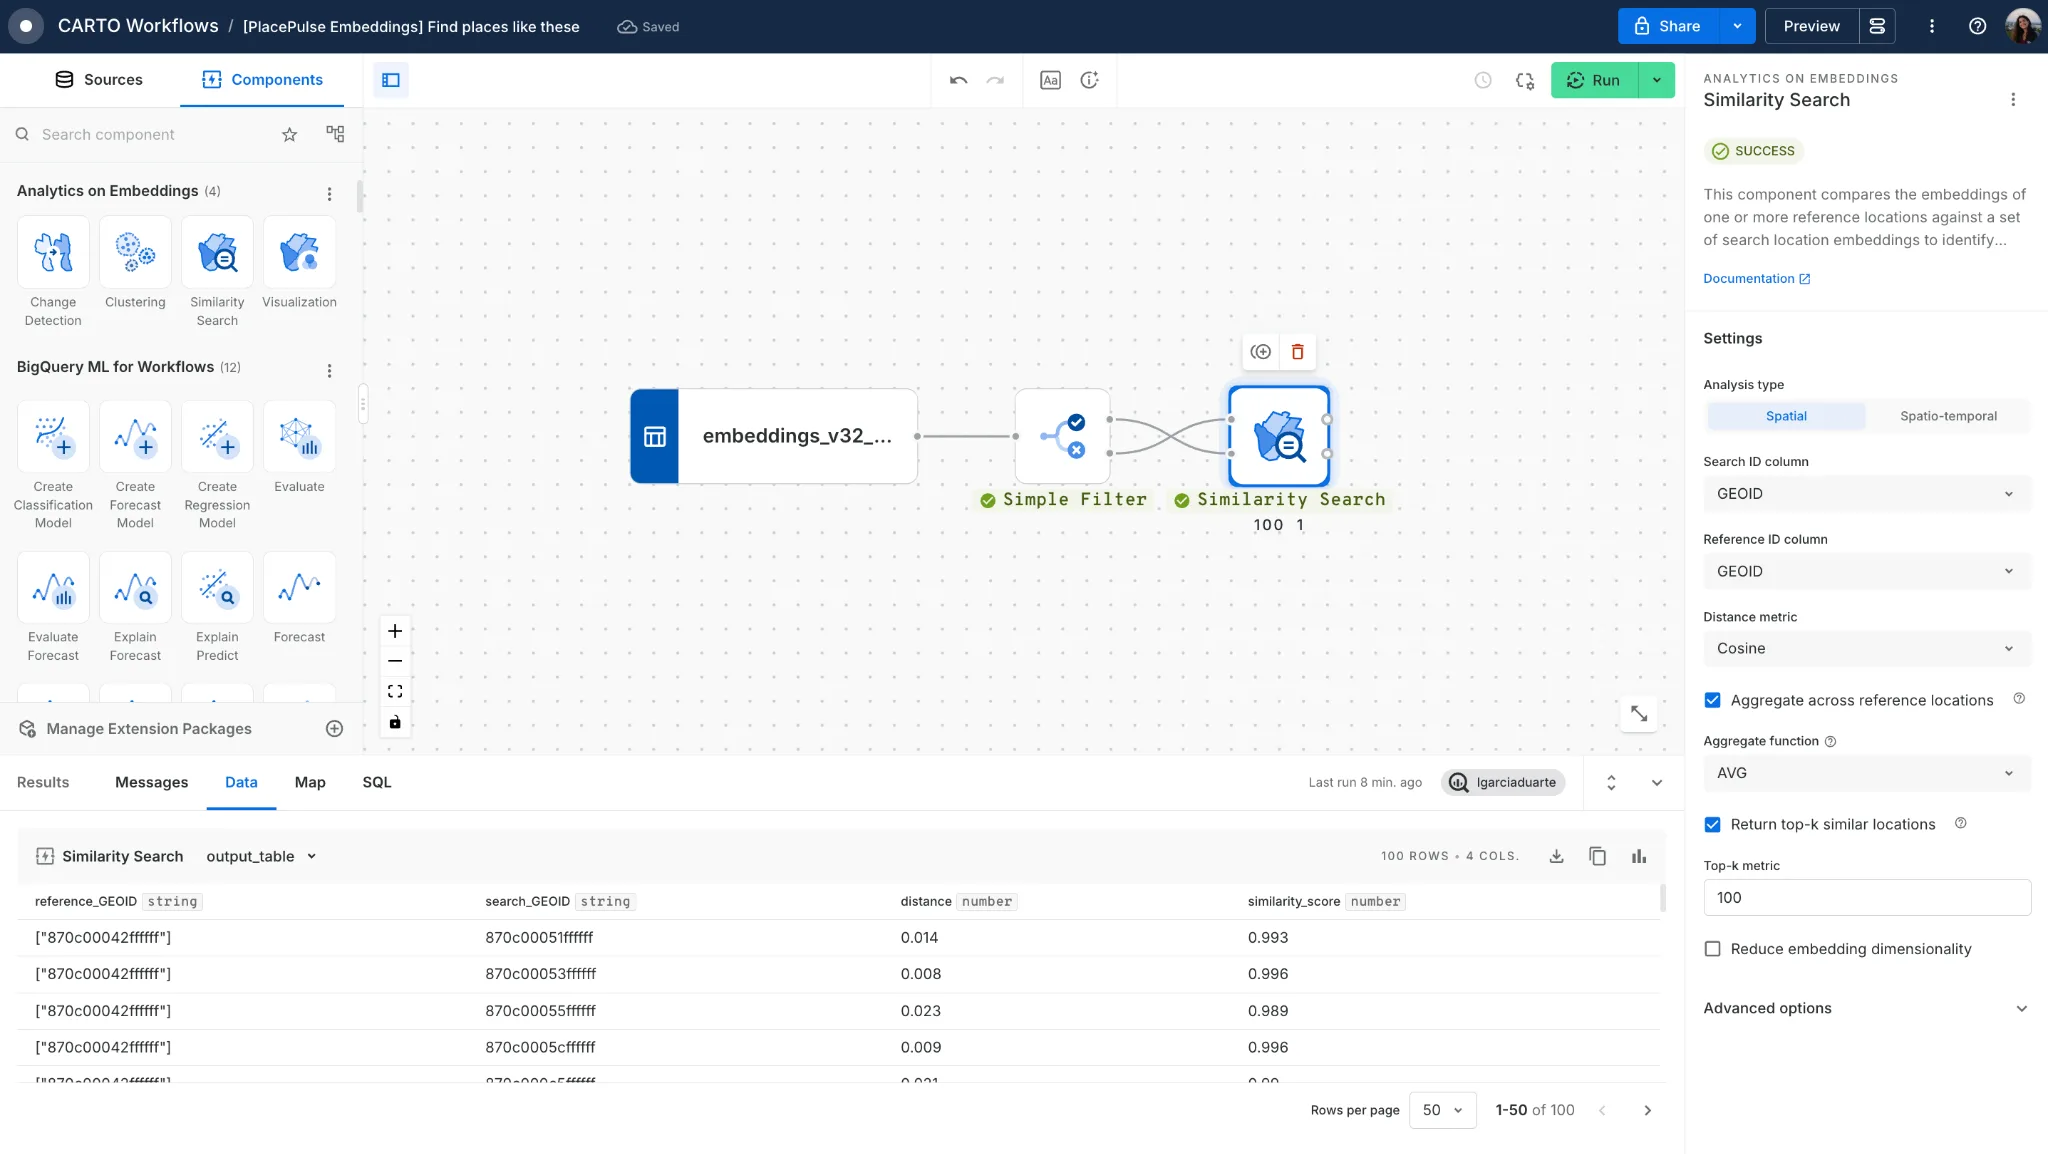This screenshot has height=1154, width=2048.
Task: Open the Reference ID column dropdown
Action: click(x=1867, y=571)
